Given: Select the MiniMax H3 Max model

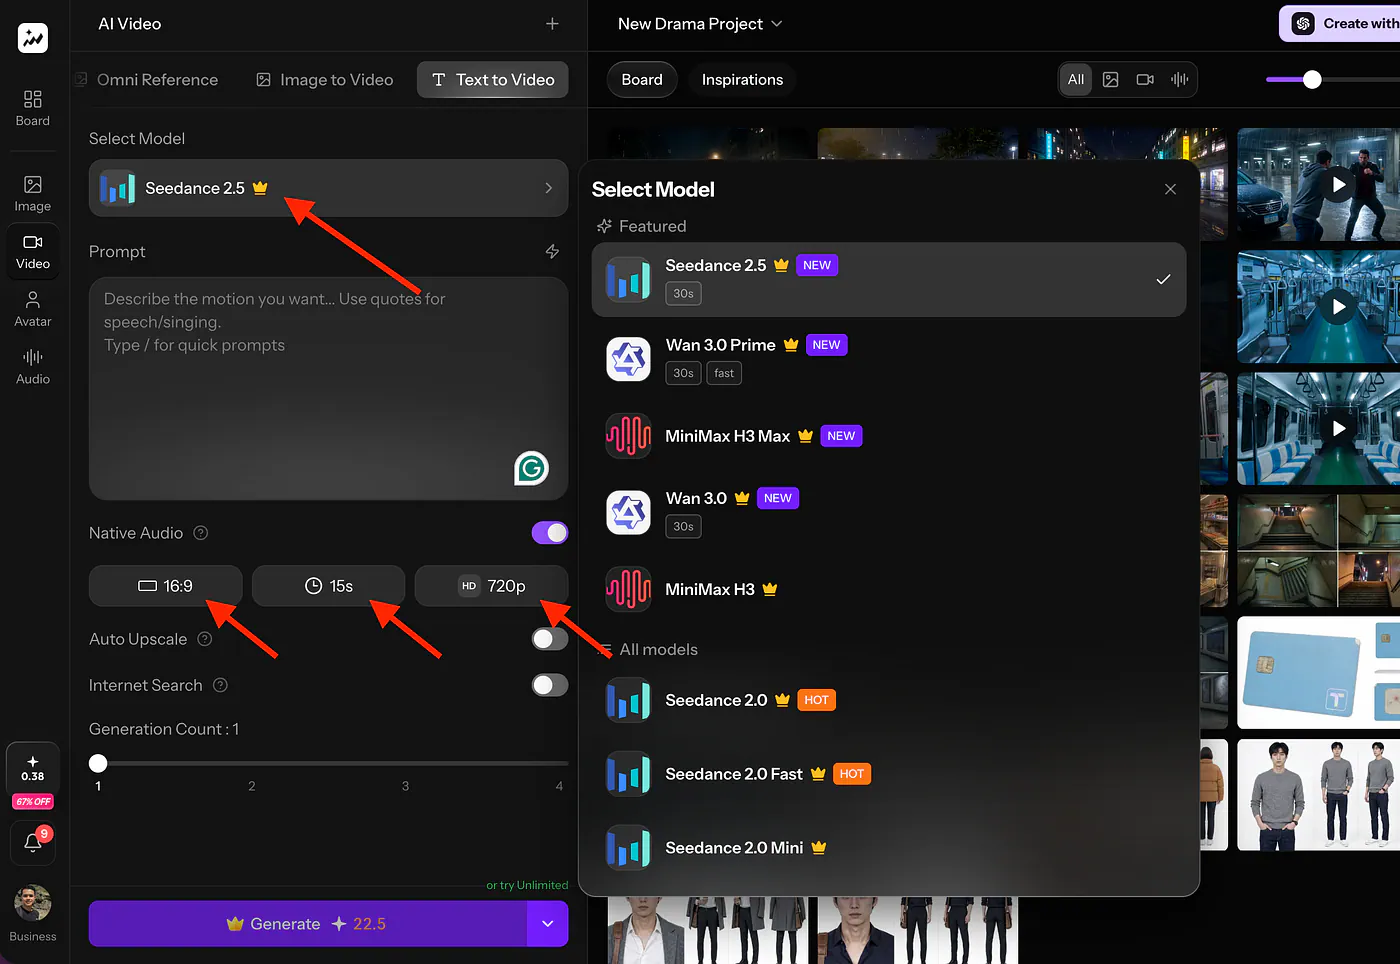Looking at the screenshot, I should [889, 436].
